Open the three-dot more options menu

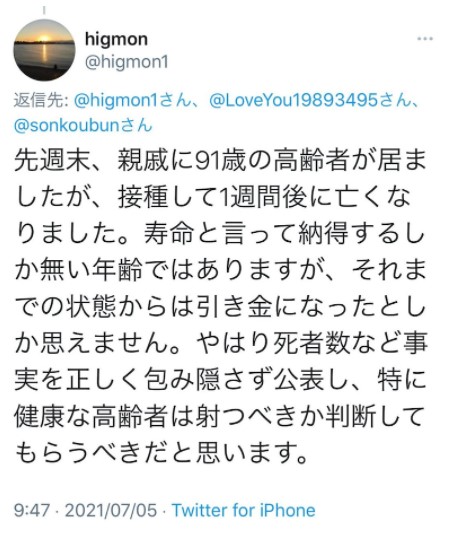(x=425, y=39)
